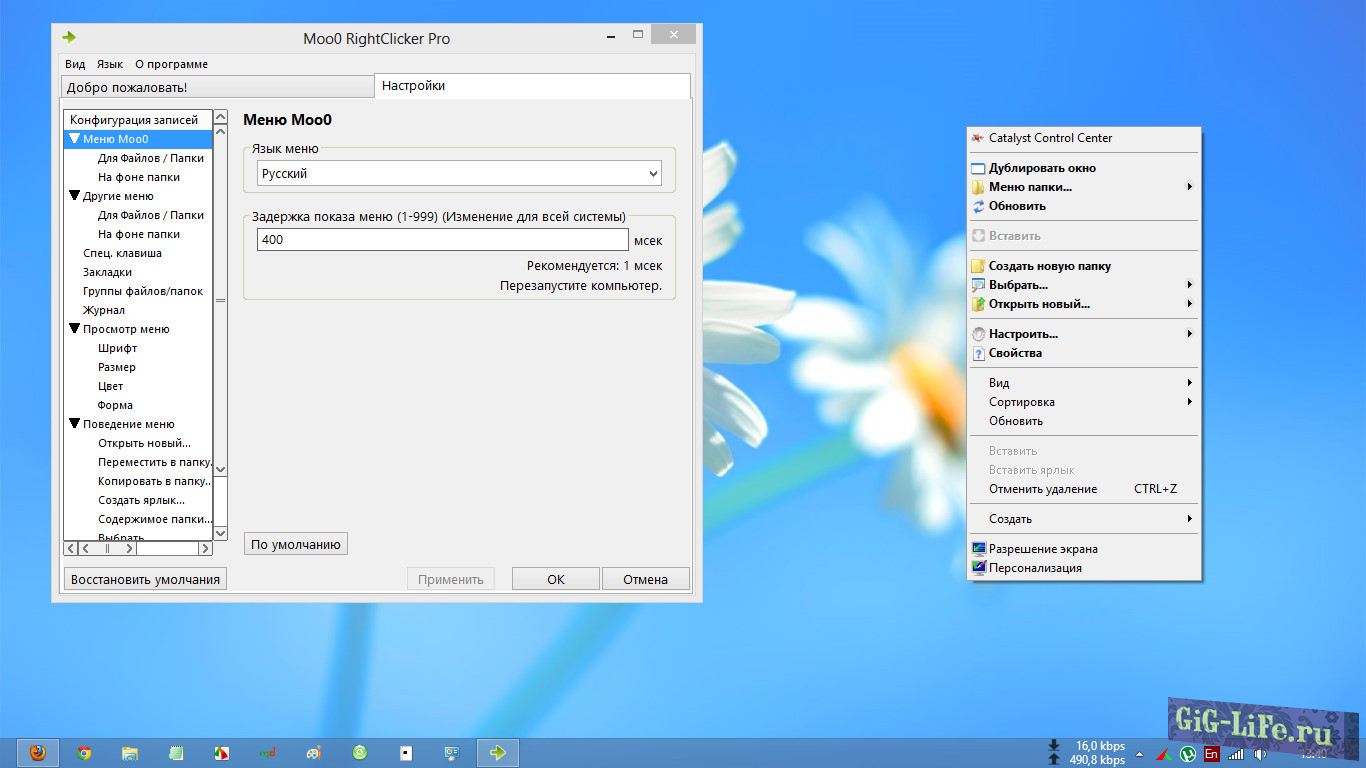Click the Создать новую папку folder icon

[978, 266]
